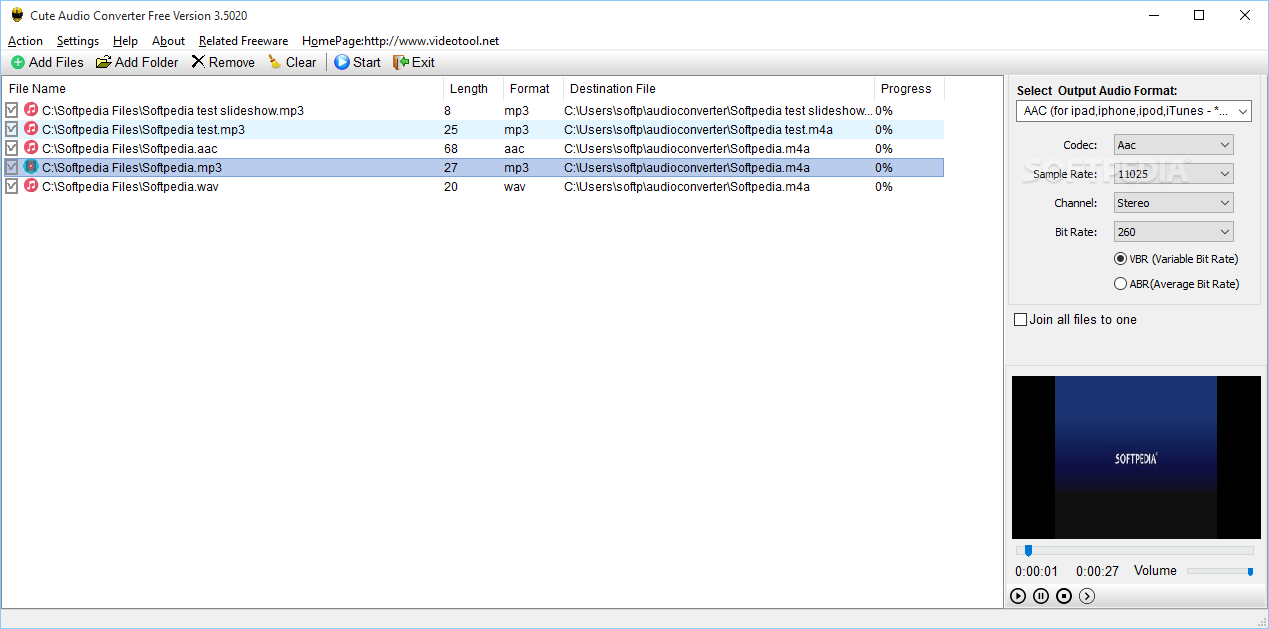This screenshot has width=1269, height=629.
Task: Open the Output Audio Format dropdown
Action: pos(1134,111)
